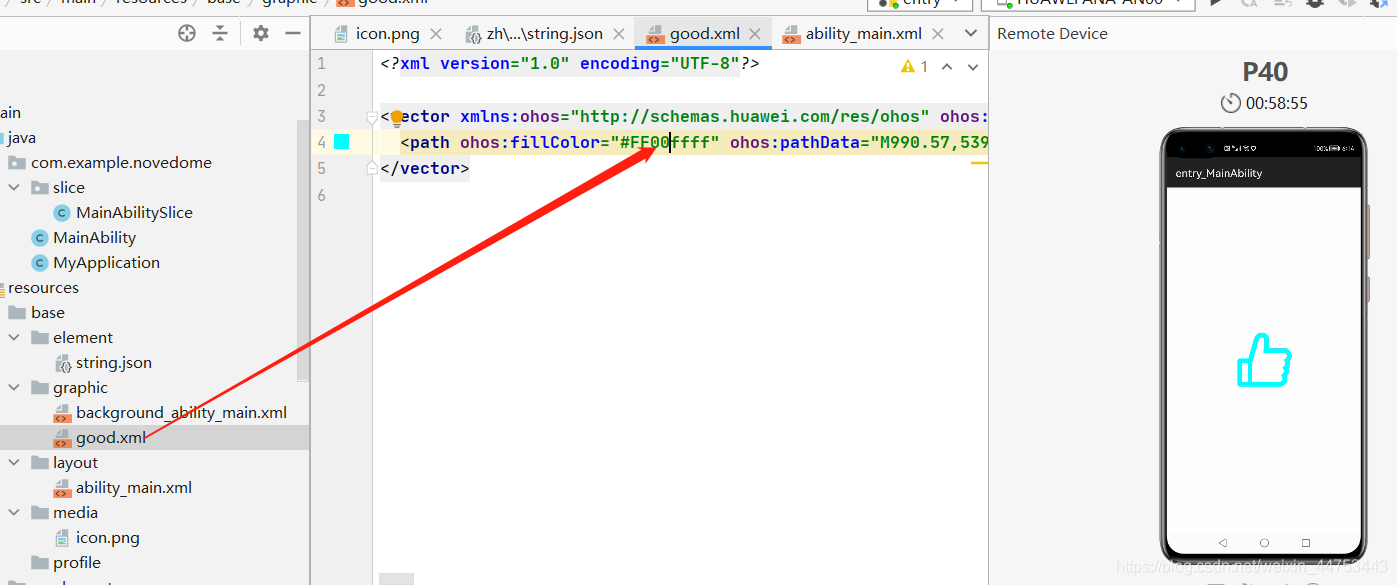The height and width of the screenshot is (585, 1397).
Task: Close the good.xml tab
Action: [756, 33]
